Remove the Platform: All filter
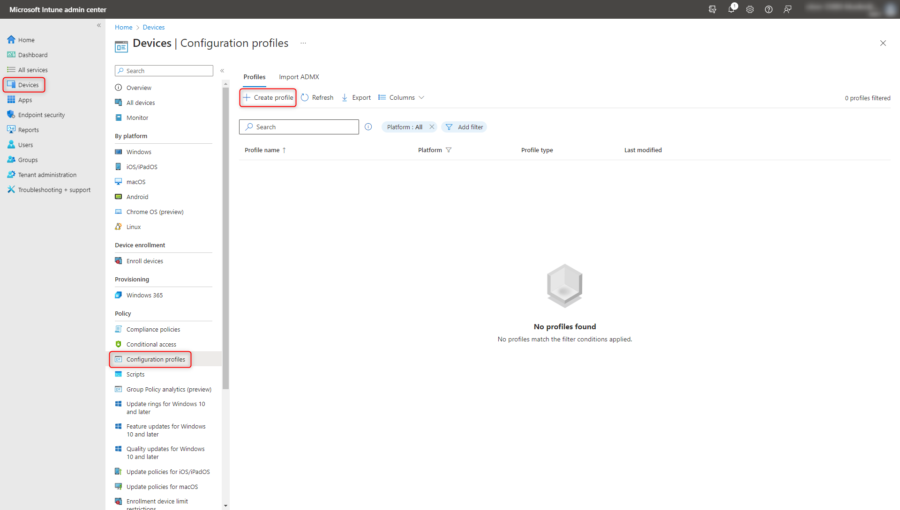 pos(432,127)
